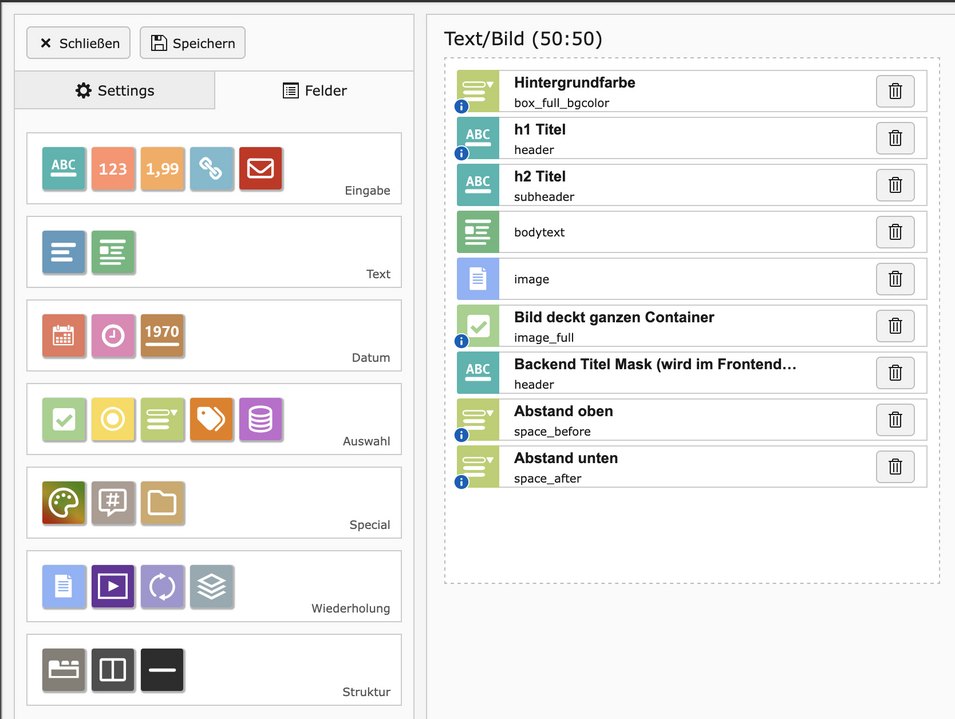Delete the Abstand unten field
The width and height of the screenshot is (955, 719).
point(895,467)
